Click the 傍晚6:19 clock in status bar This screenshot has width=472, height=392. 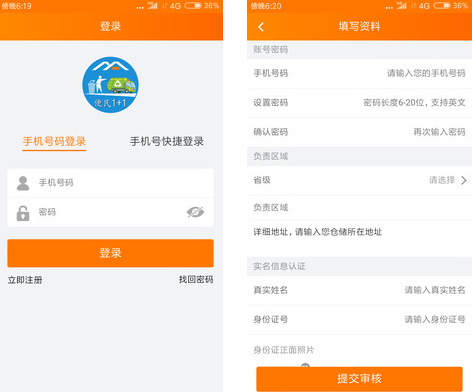click(x=17, y=6)
